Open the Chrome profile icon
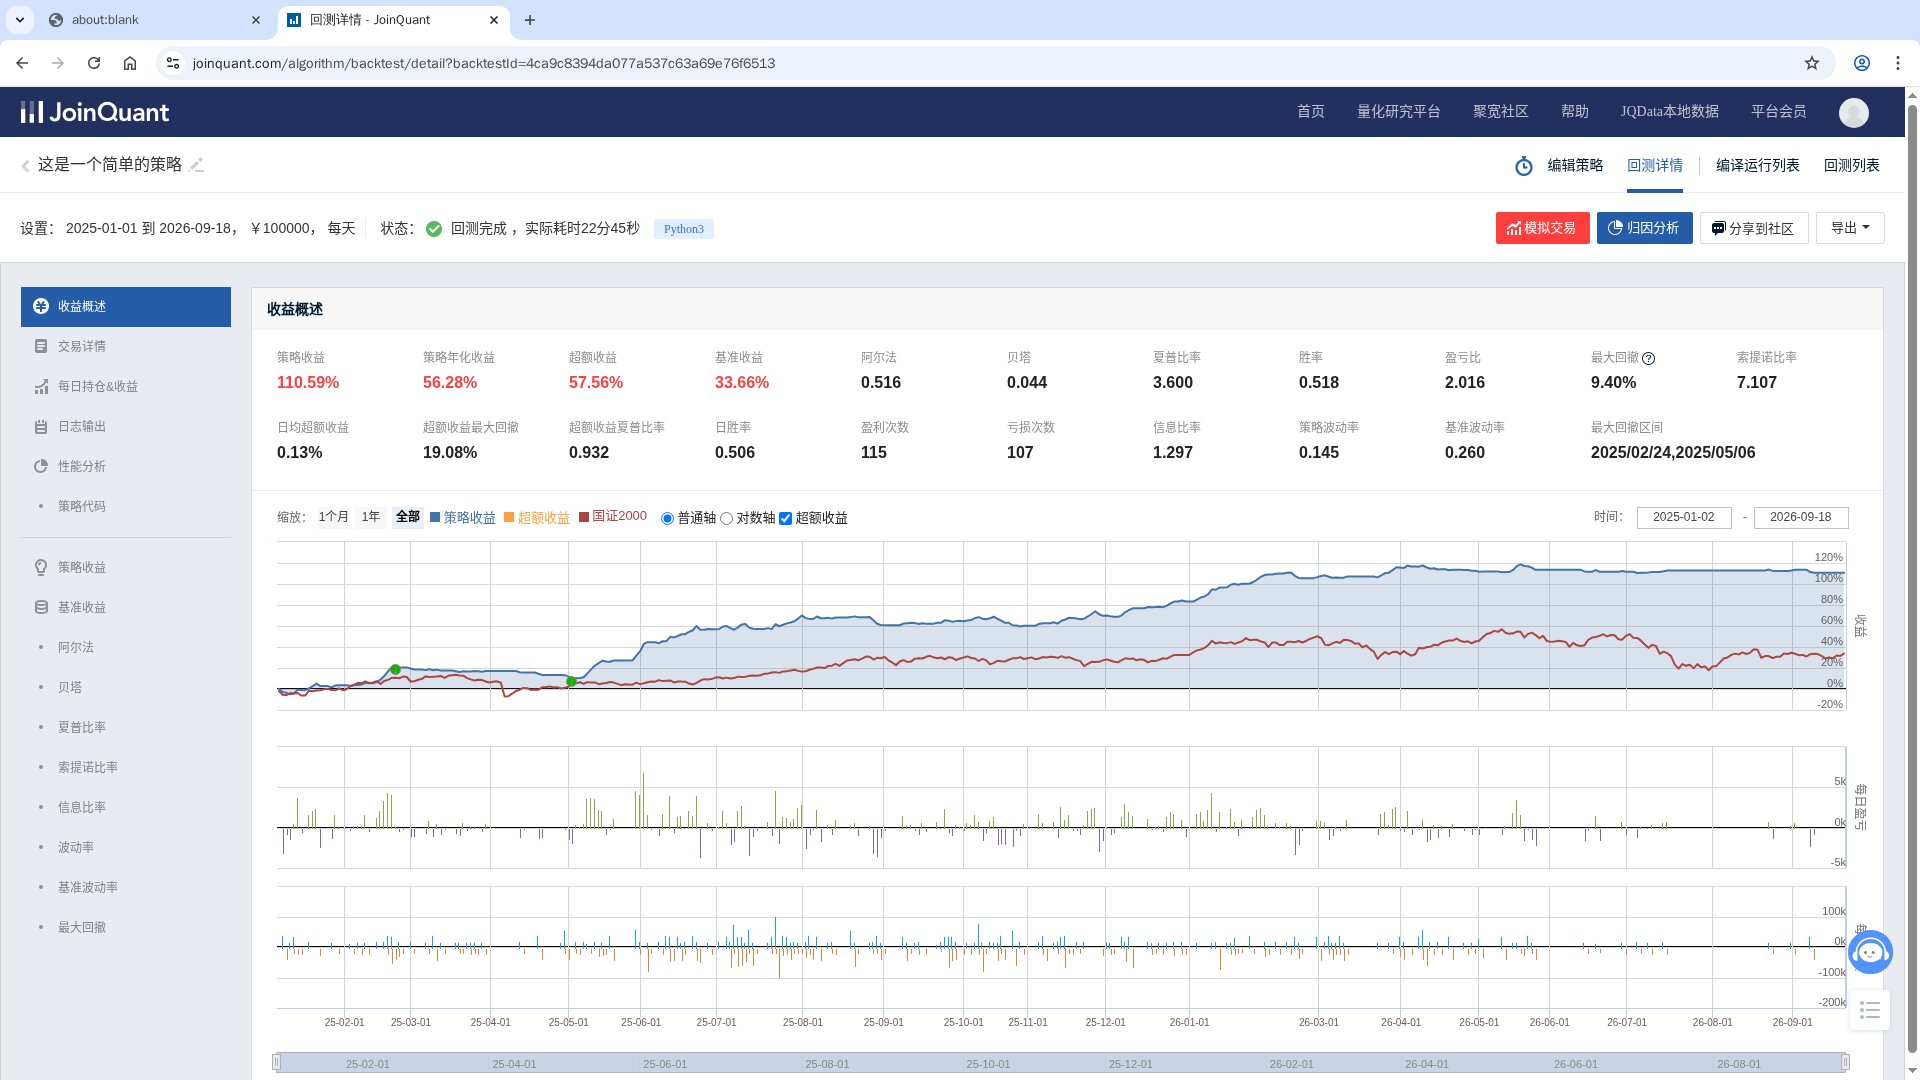 [x=1861, y=63]
